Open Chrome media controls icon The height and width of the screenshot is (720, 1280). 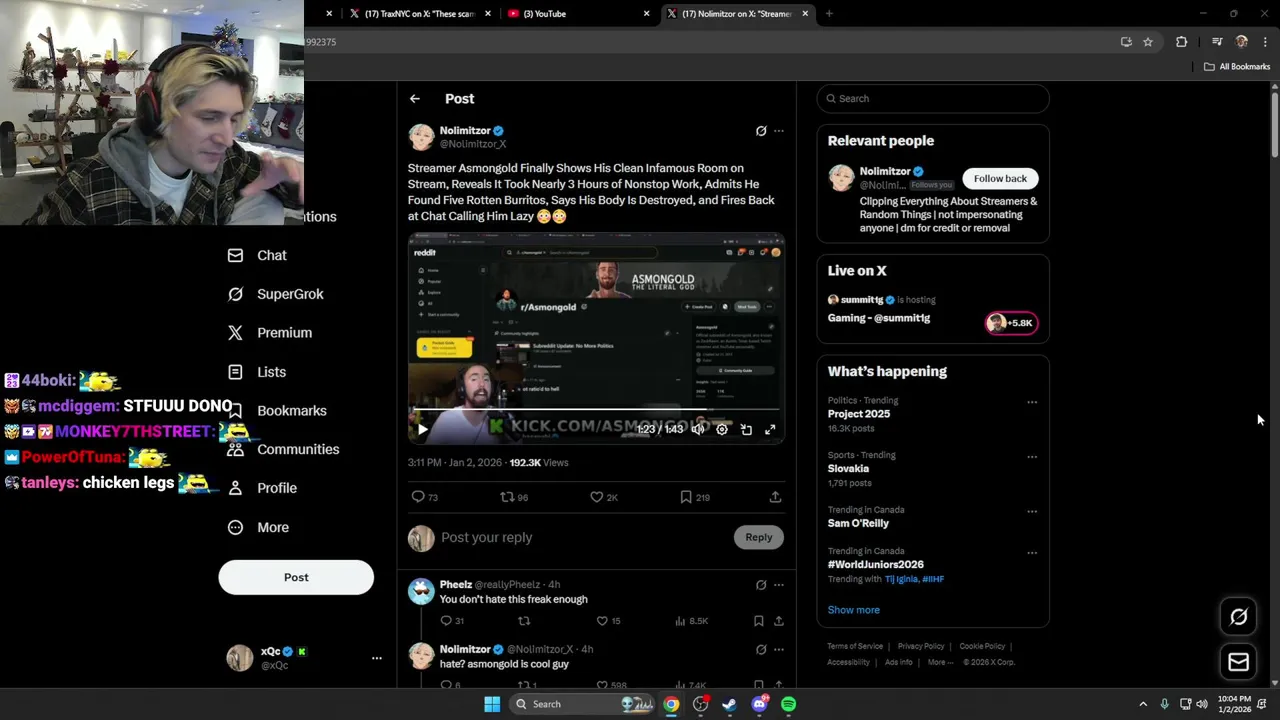tap(1217, 42)
